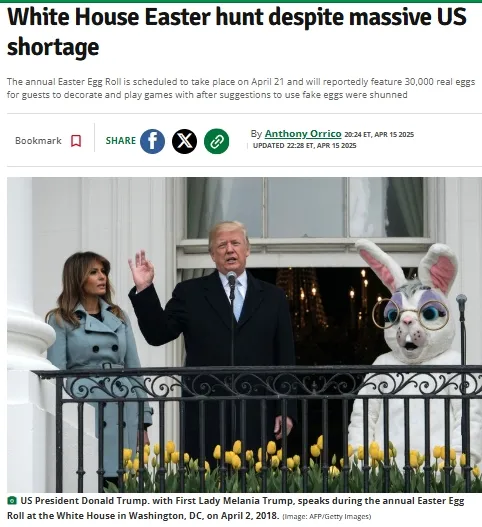The image size is (482, 527).
Task: Click the green bar at page top
Action: pos(241,1)
